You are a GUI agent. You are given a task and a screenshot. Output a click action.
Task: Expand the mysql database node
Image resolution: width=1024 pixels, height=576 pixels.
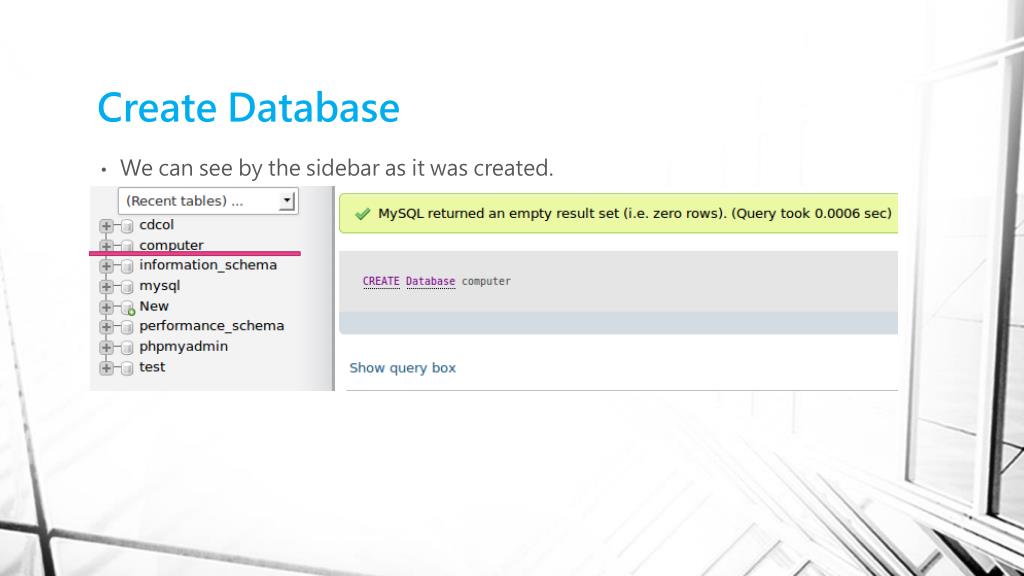click(x=106, y=287)
